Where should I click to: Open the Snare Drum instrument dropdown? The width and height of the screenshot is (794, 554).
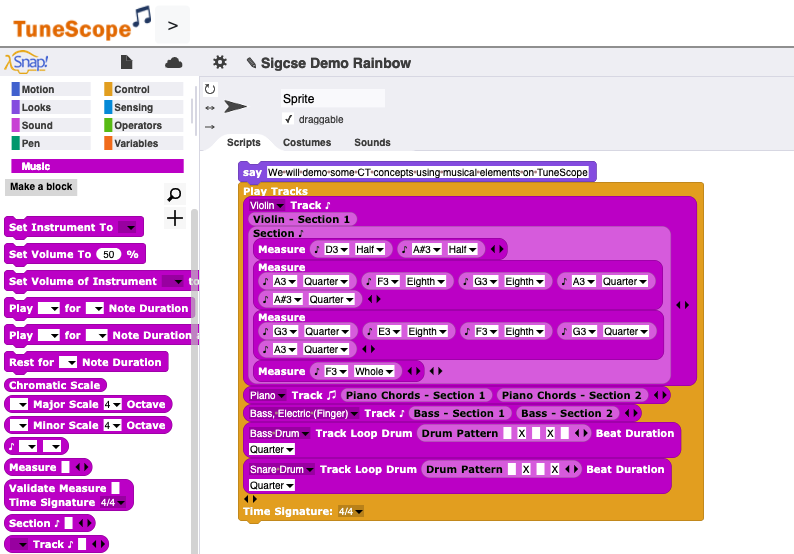[282, 469]
